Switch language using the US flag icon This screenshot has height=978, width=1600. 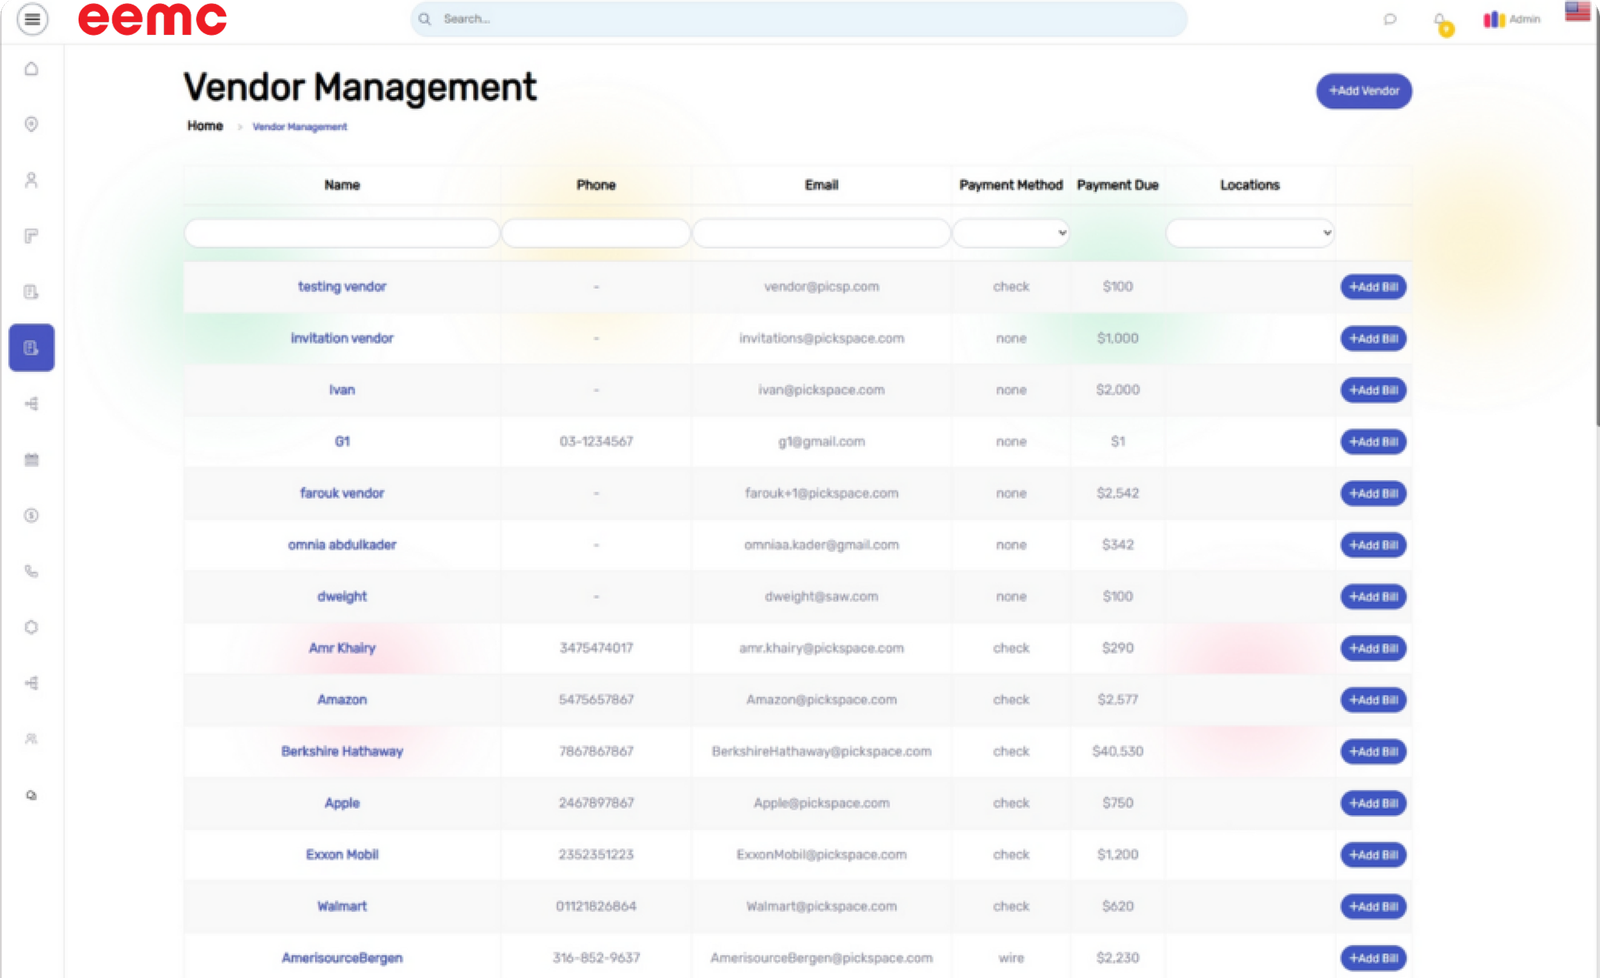tap(1578, 12)
